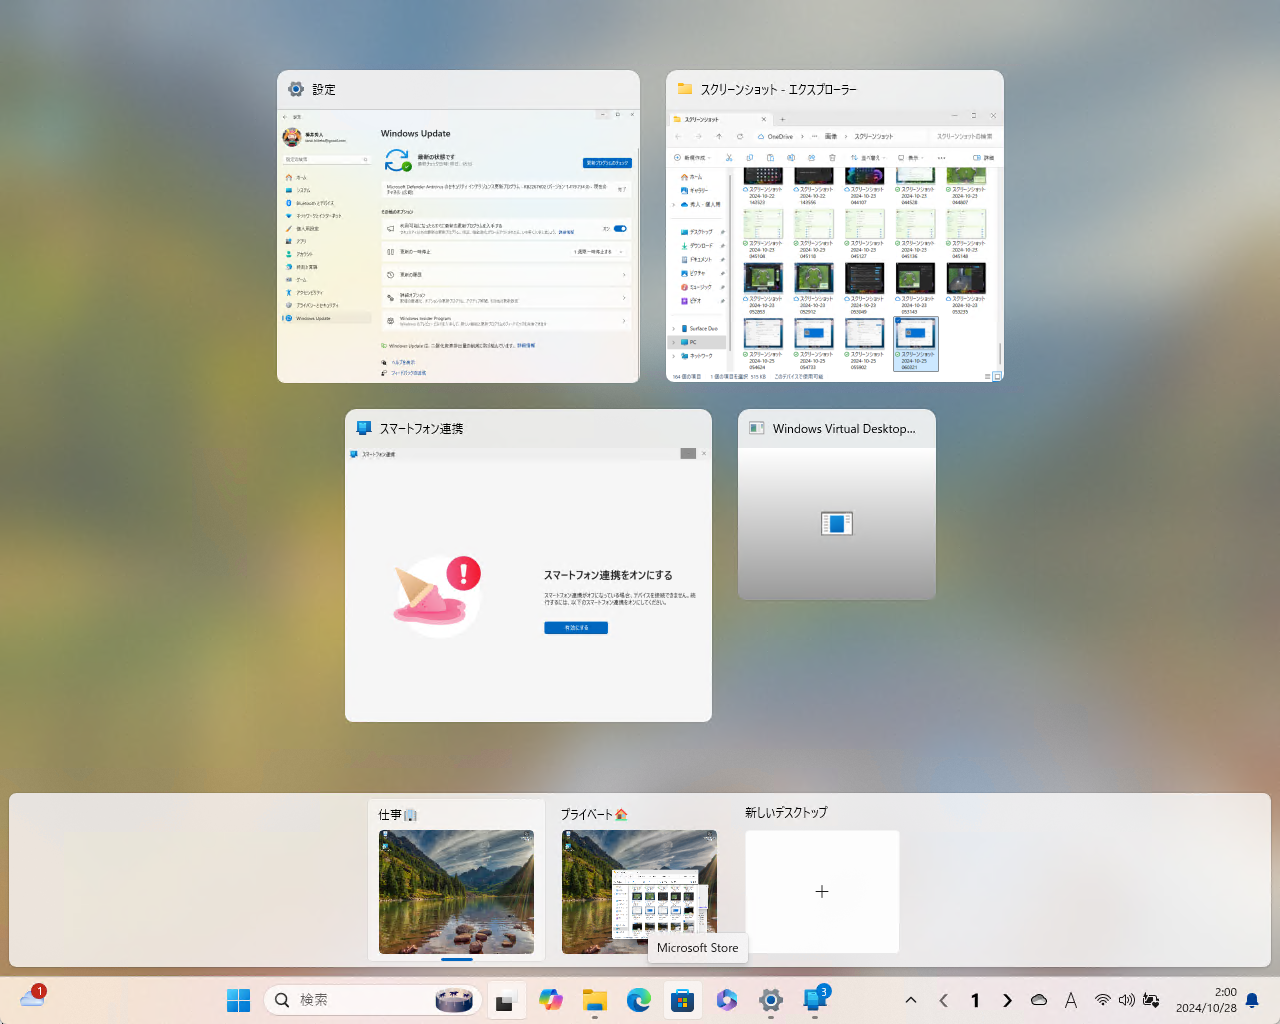The height and width of the screenshot is (1024, 1280).
Task: Open File Explorer from the taskbar
Action: pos(595,1000)
